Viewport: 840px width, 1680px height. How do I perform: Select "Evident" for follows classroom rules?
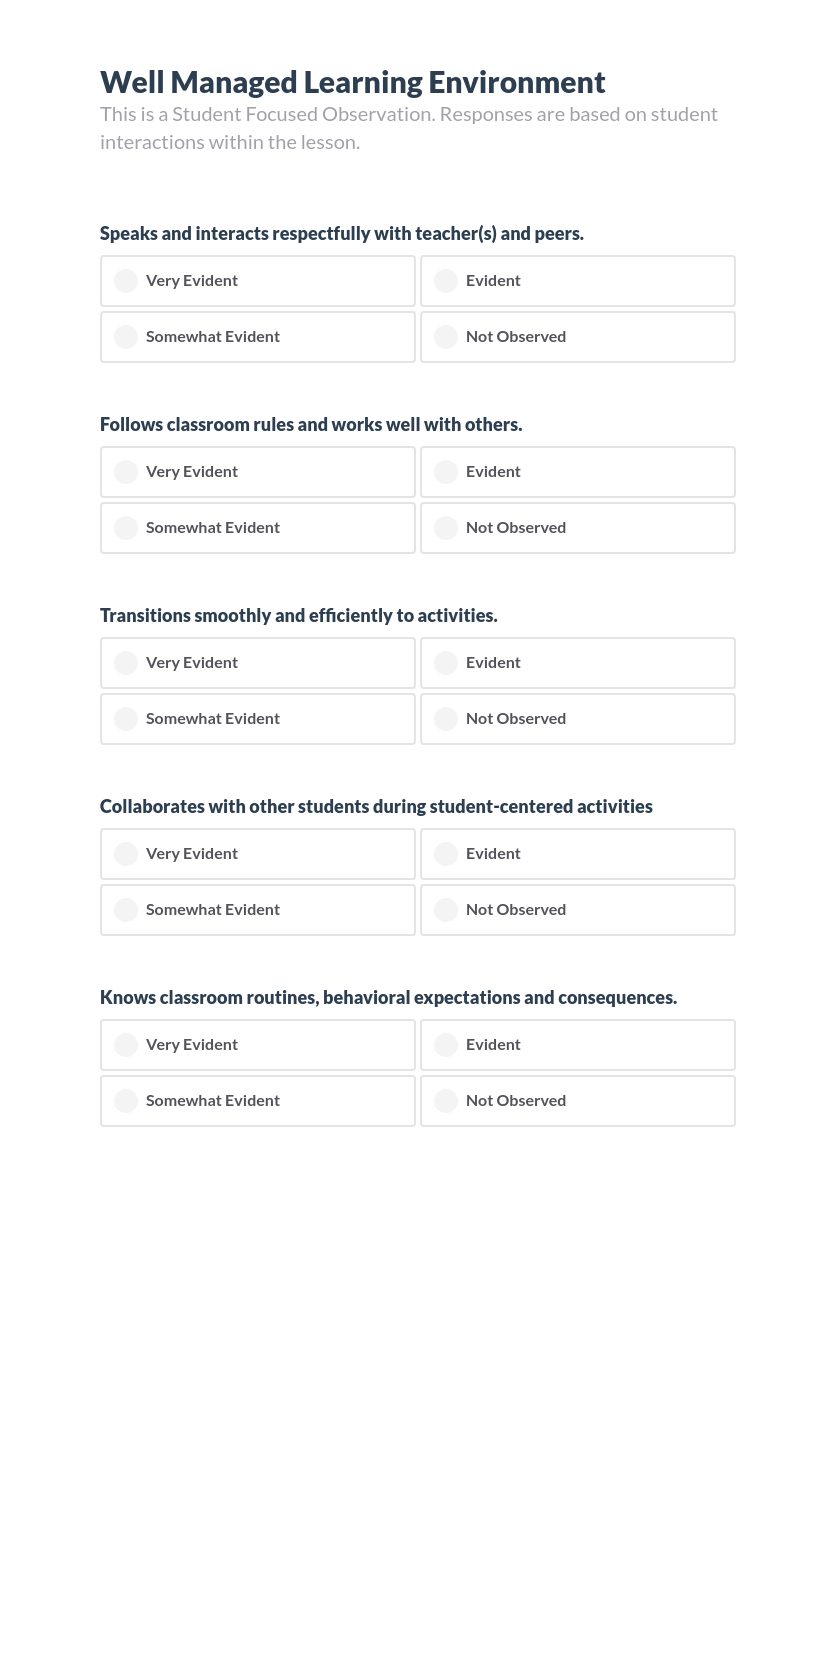577,472
